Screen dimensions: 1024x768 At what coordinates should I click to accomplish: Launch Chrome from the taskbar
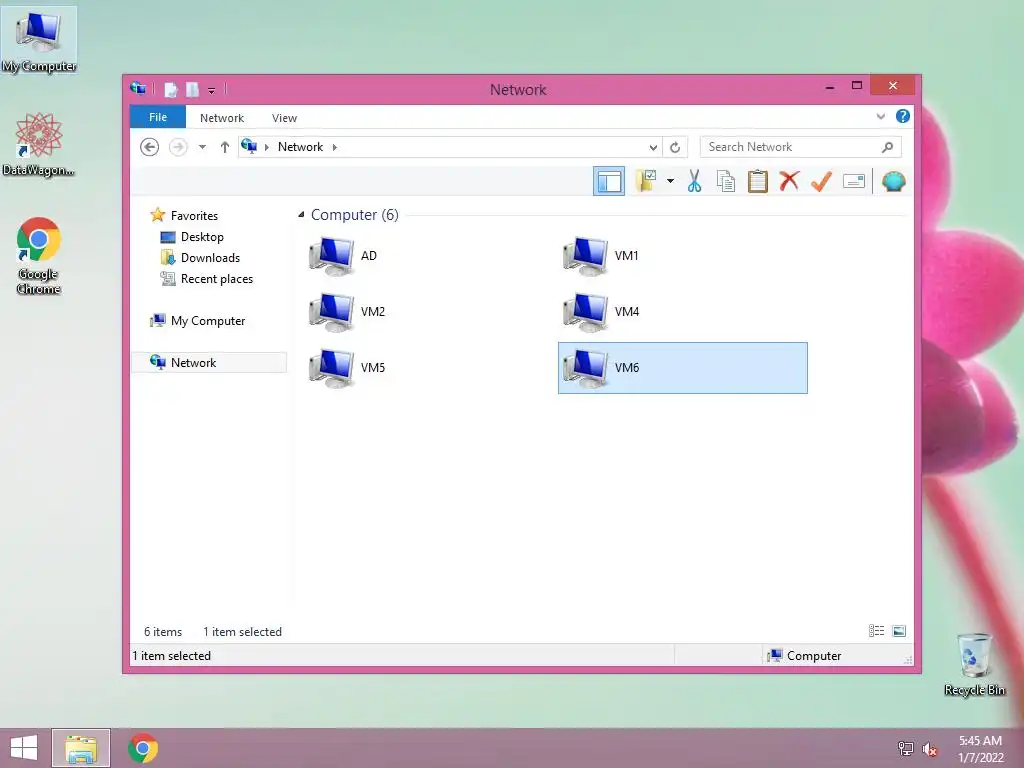(x=143, y=748)
